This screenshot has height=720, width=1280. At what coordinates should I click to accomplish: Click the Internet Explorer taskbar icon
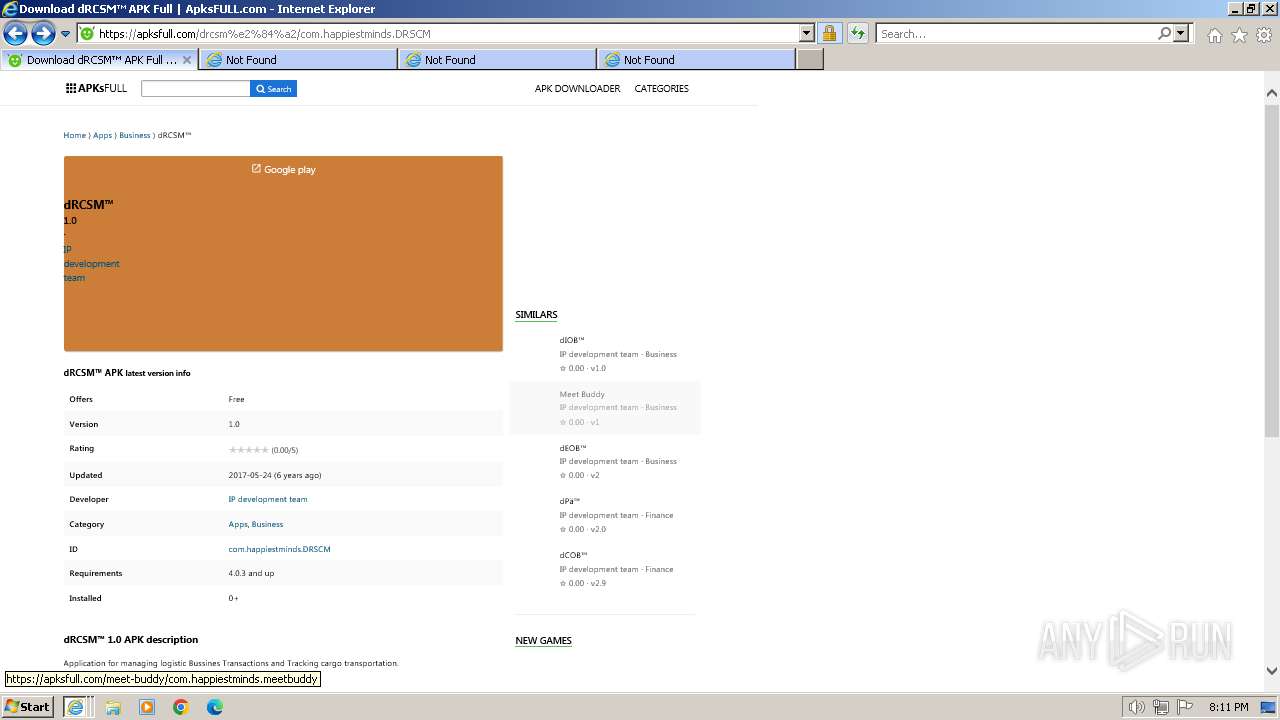point(75,707)
